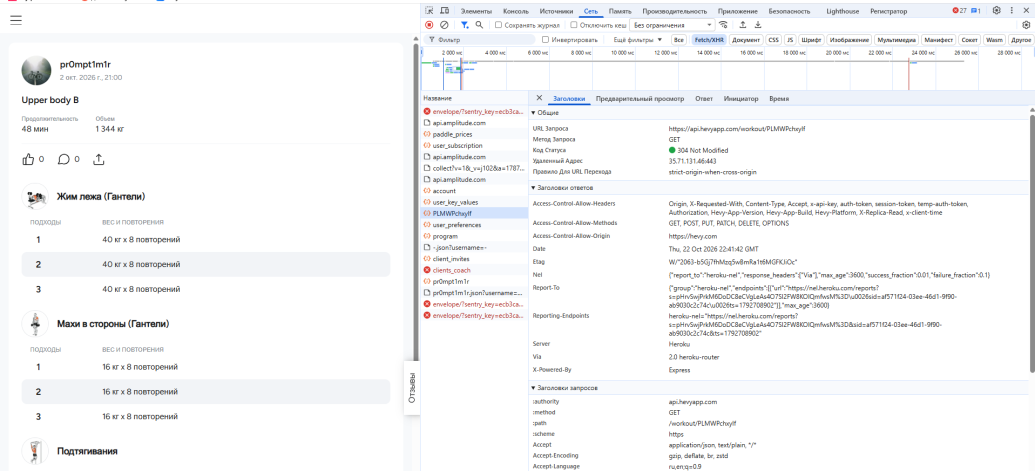Toggle the Fetch/XHR request filter
This screenshot has height=471, width=1035.
click(710, 40)
